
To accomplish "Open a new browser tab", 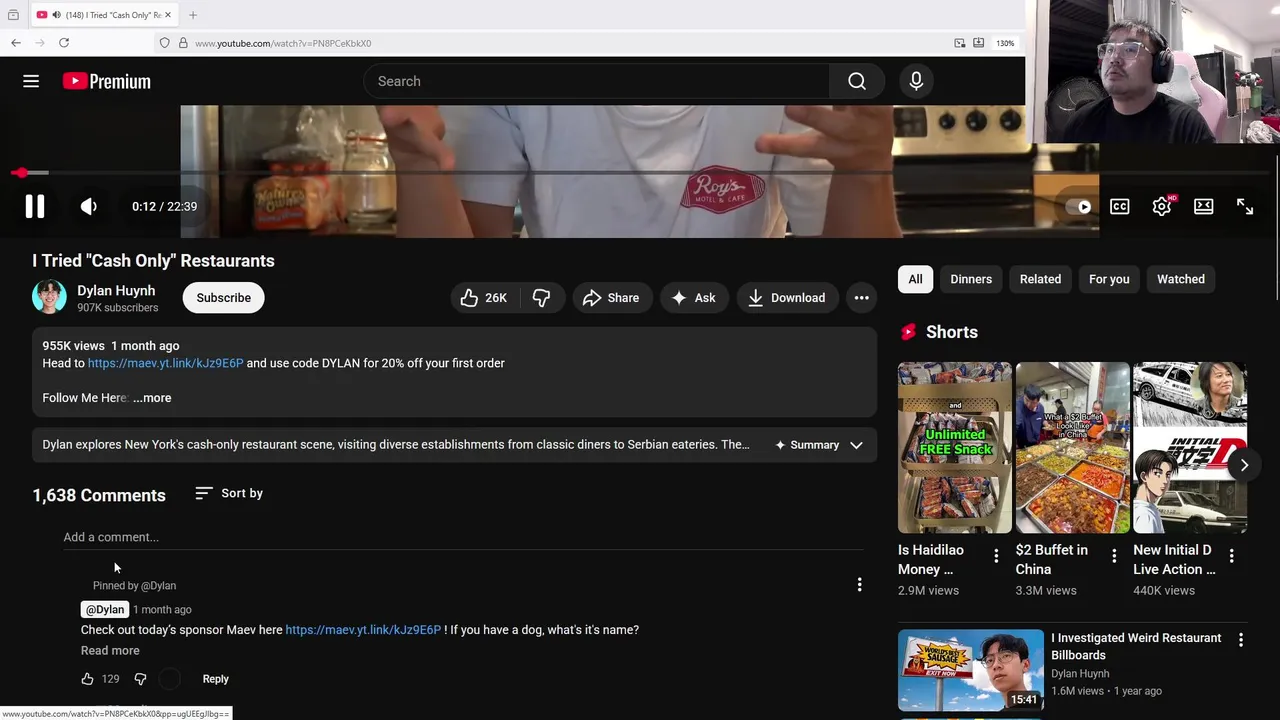I will click(x=193, y=15).
